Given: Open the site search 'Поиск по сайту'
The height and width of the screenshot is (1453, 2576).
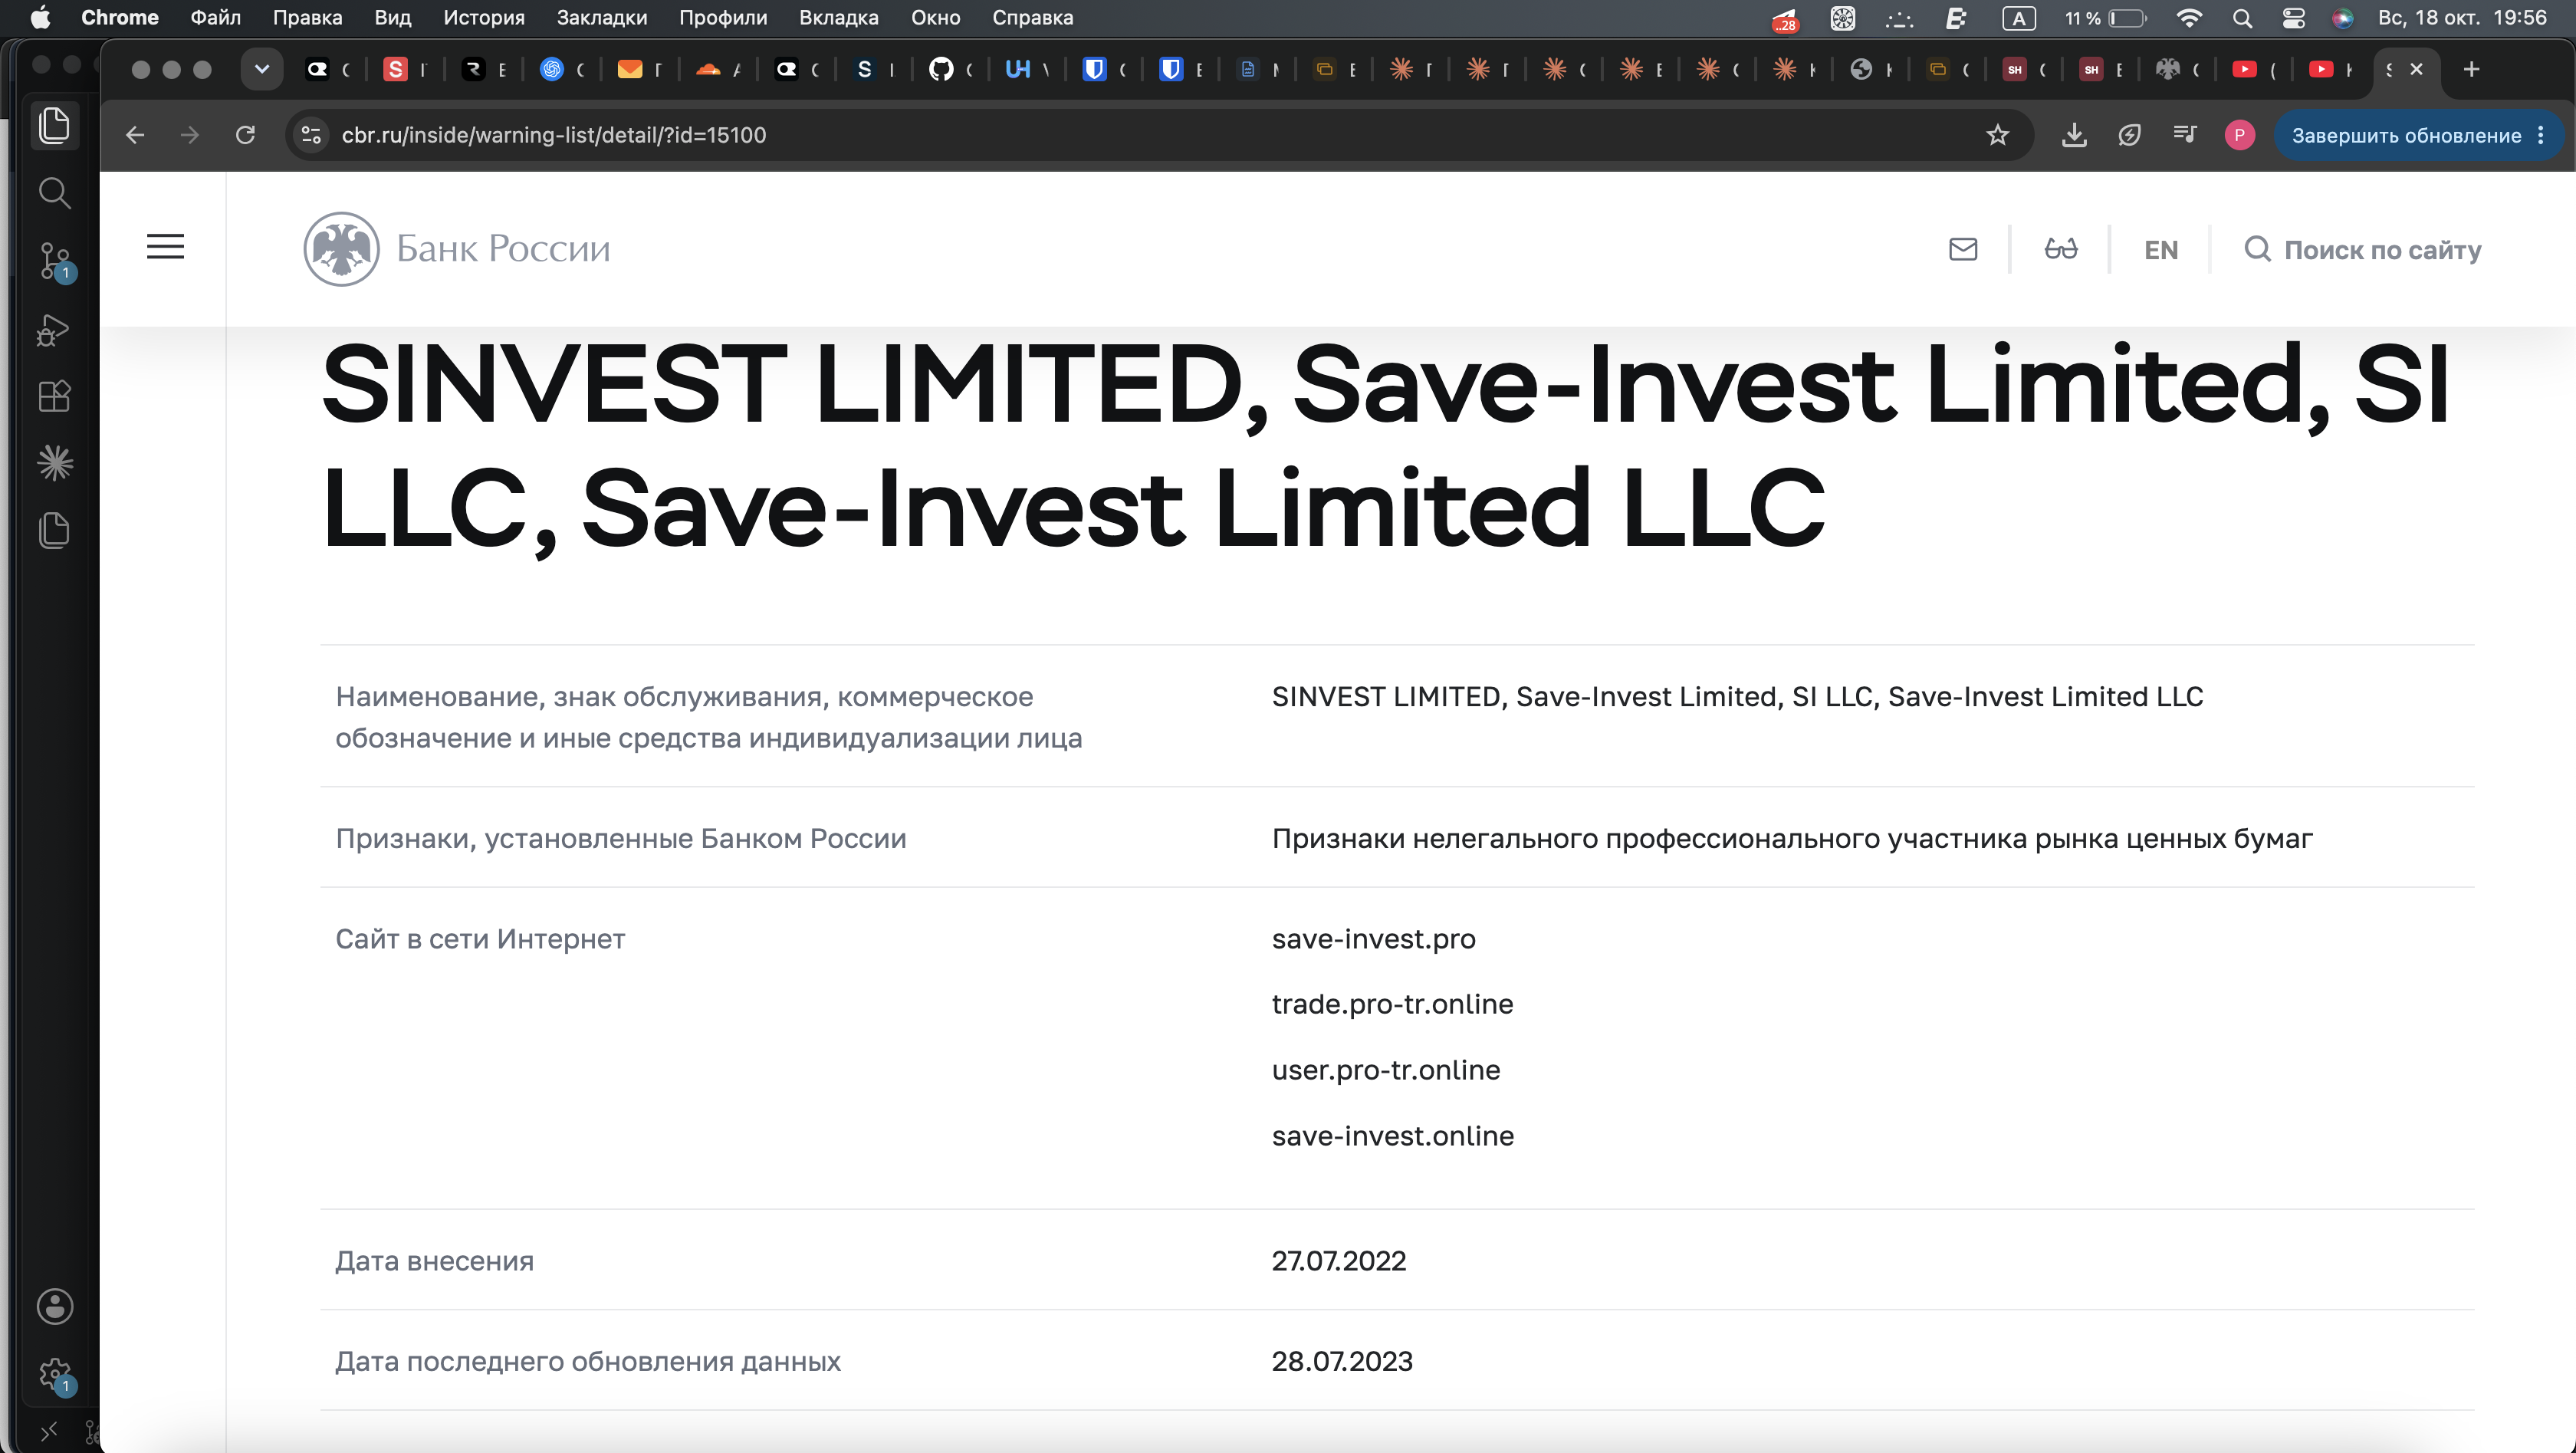Looking at the screenshot, I should pos(2362,250).
